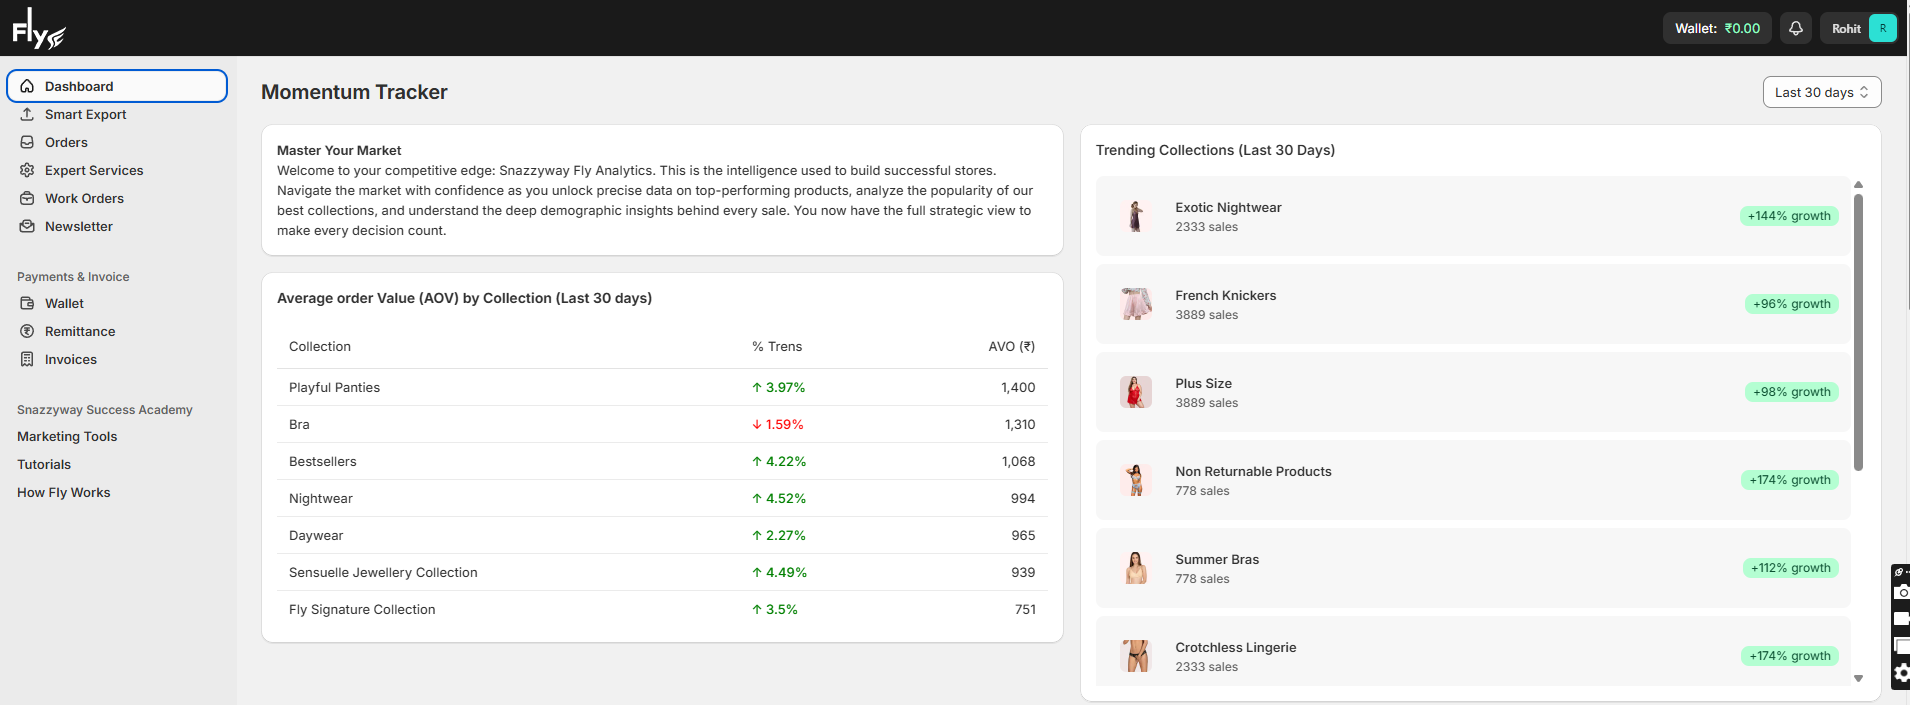Open Newsletter page

coord(78,226)
